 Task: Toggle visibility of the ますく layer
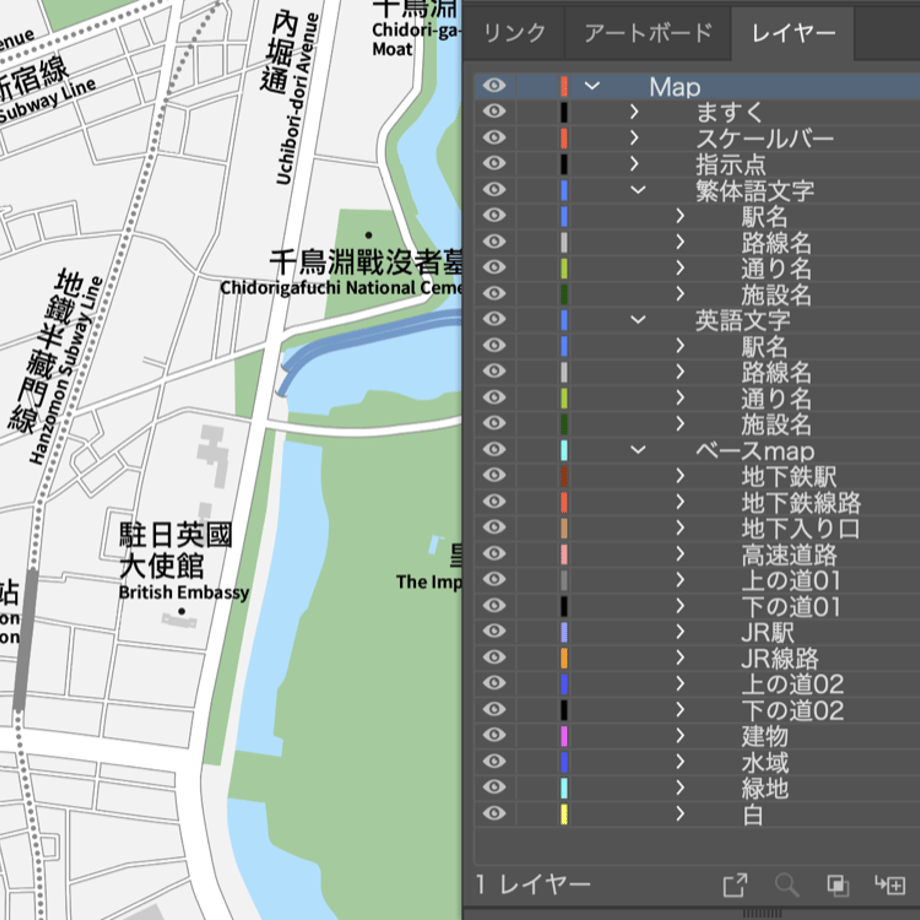coord(494,111)
